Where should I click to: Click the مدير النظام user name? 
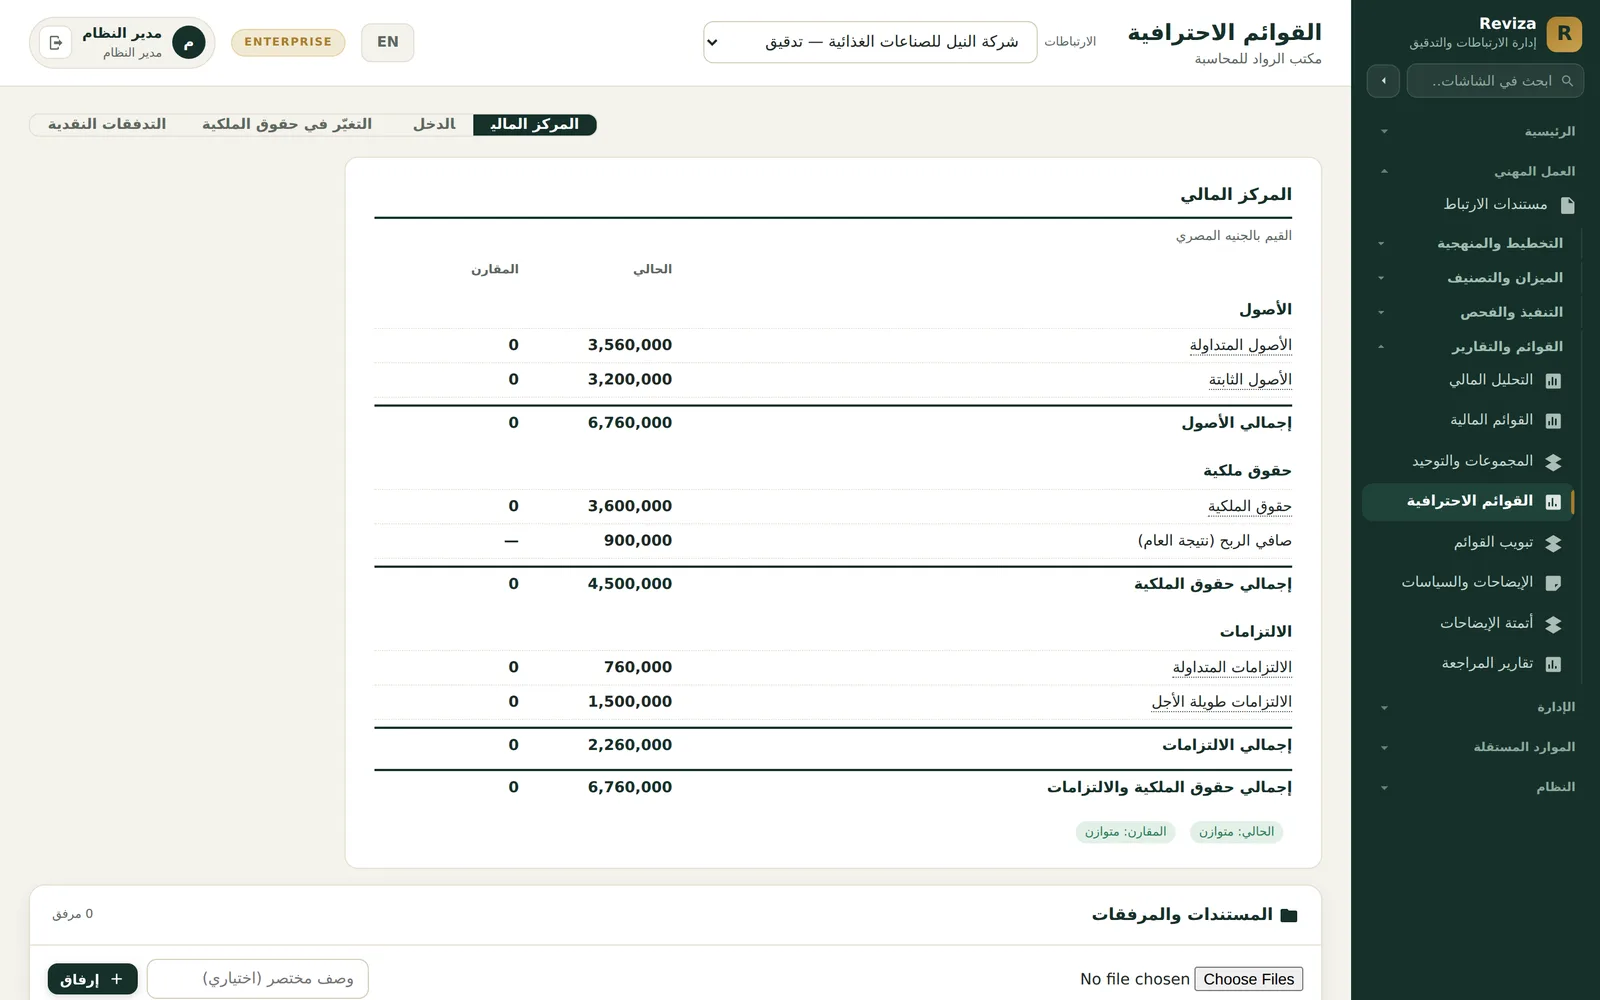coord(122,34)
